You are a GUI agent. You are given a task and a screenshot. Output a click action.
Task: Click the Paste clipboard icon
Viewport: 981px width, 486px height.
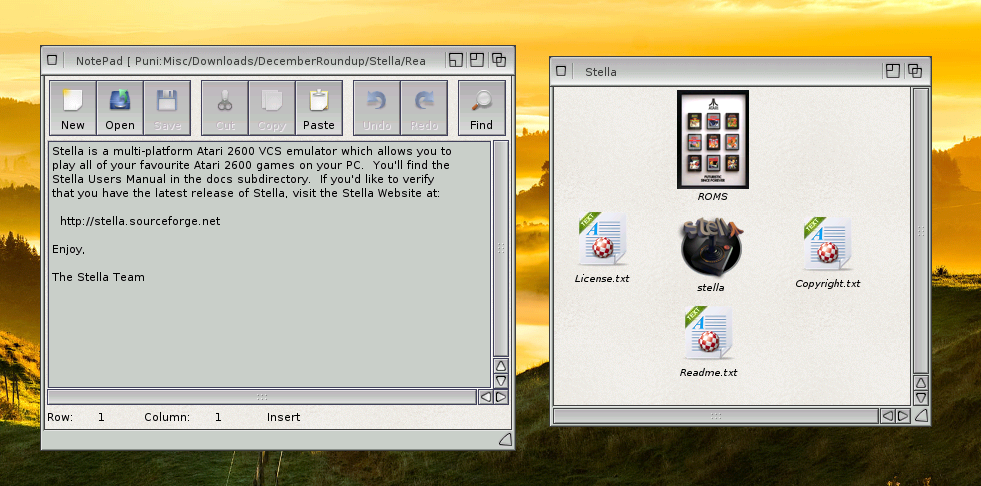(x=319, y=107)
